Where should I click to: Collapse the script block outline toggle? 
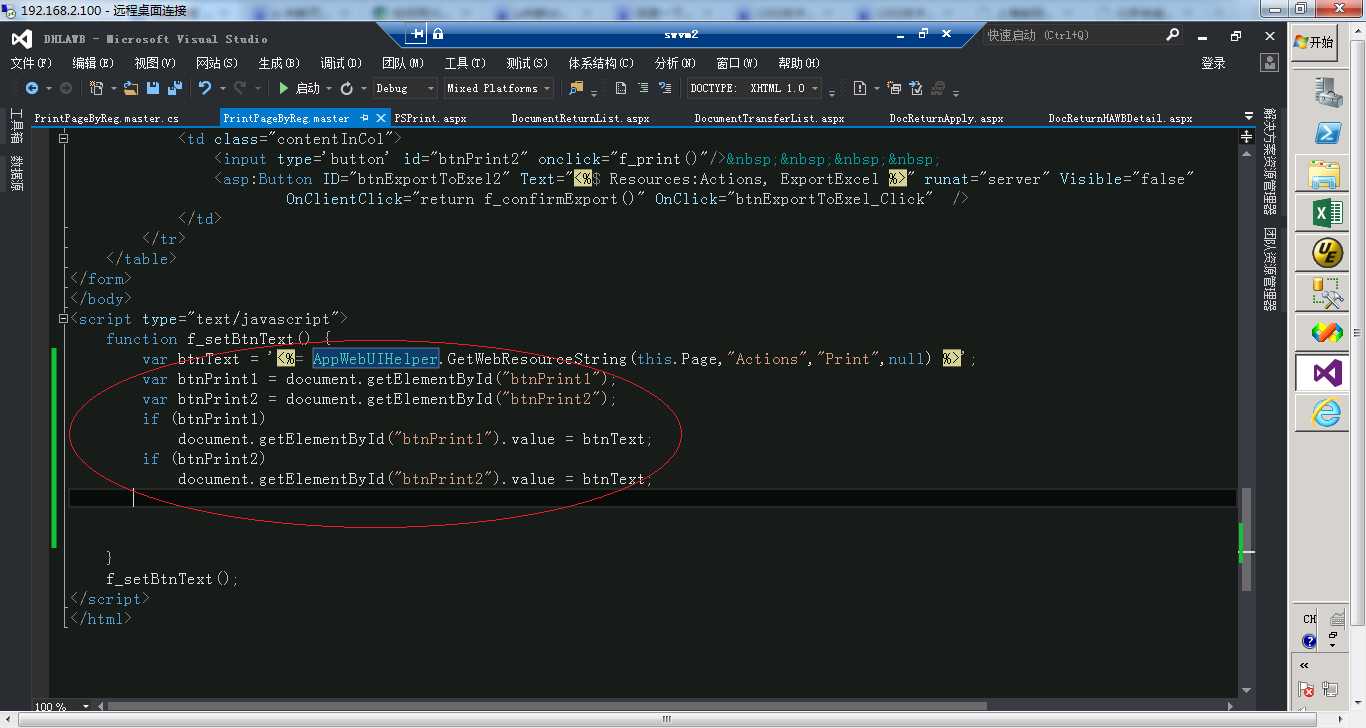point(63,319)
